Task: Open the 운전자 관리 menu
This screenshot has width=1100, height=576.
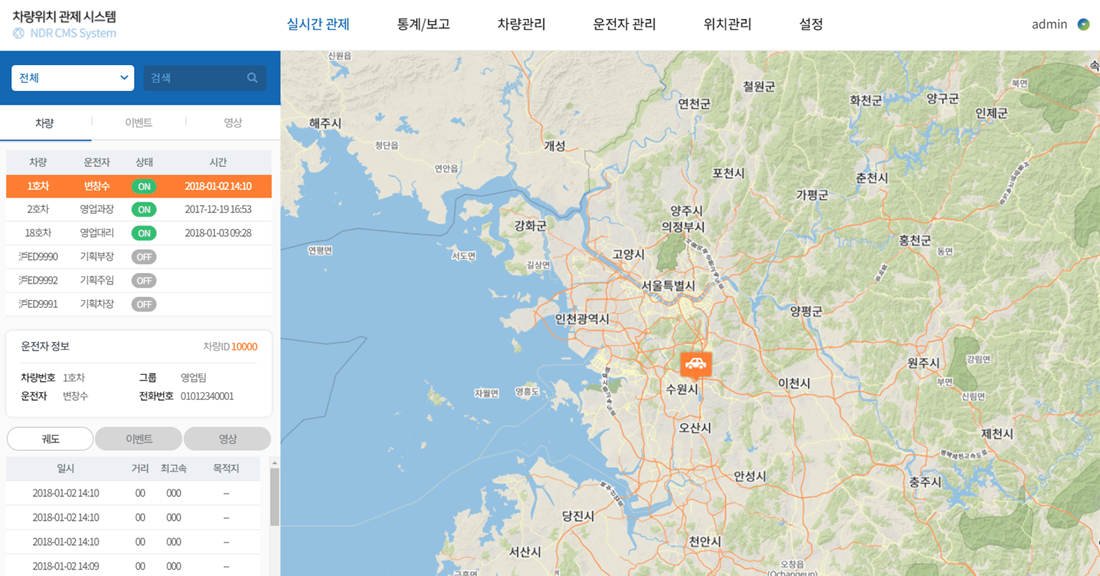Action: [x=624, y=25]
